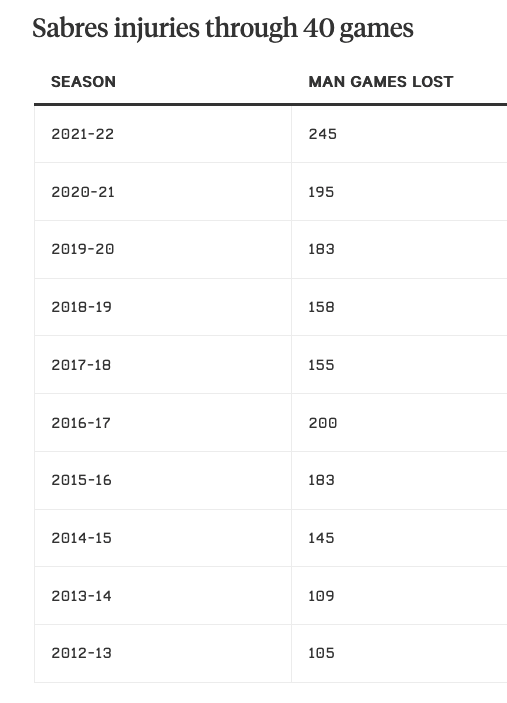The image size is (507, 703).
Task: Click the 145 man games lost value
Action: pos(321,538)
